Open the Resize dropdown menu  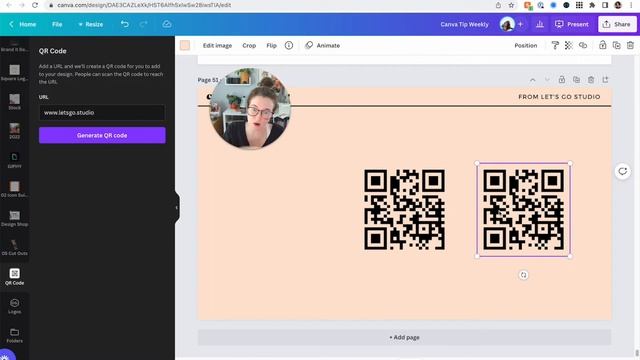[x=91, y=24]
